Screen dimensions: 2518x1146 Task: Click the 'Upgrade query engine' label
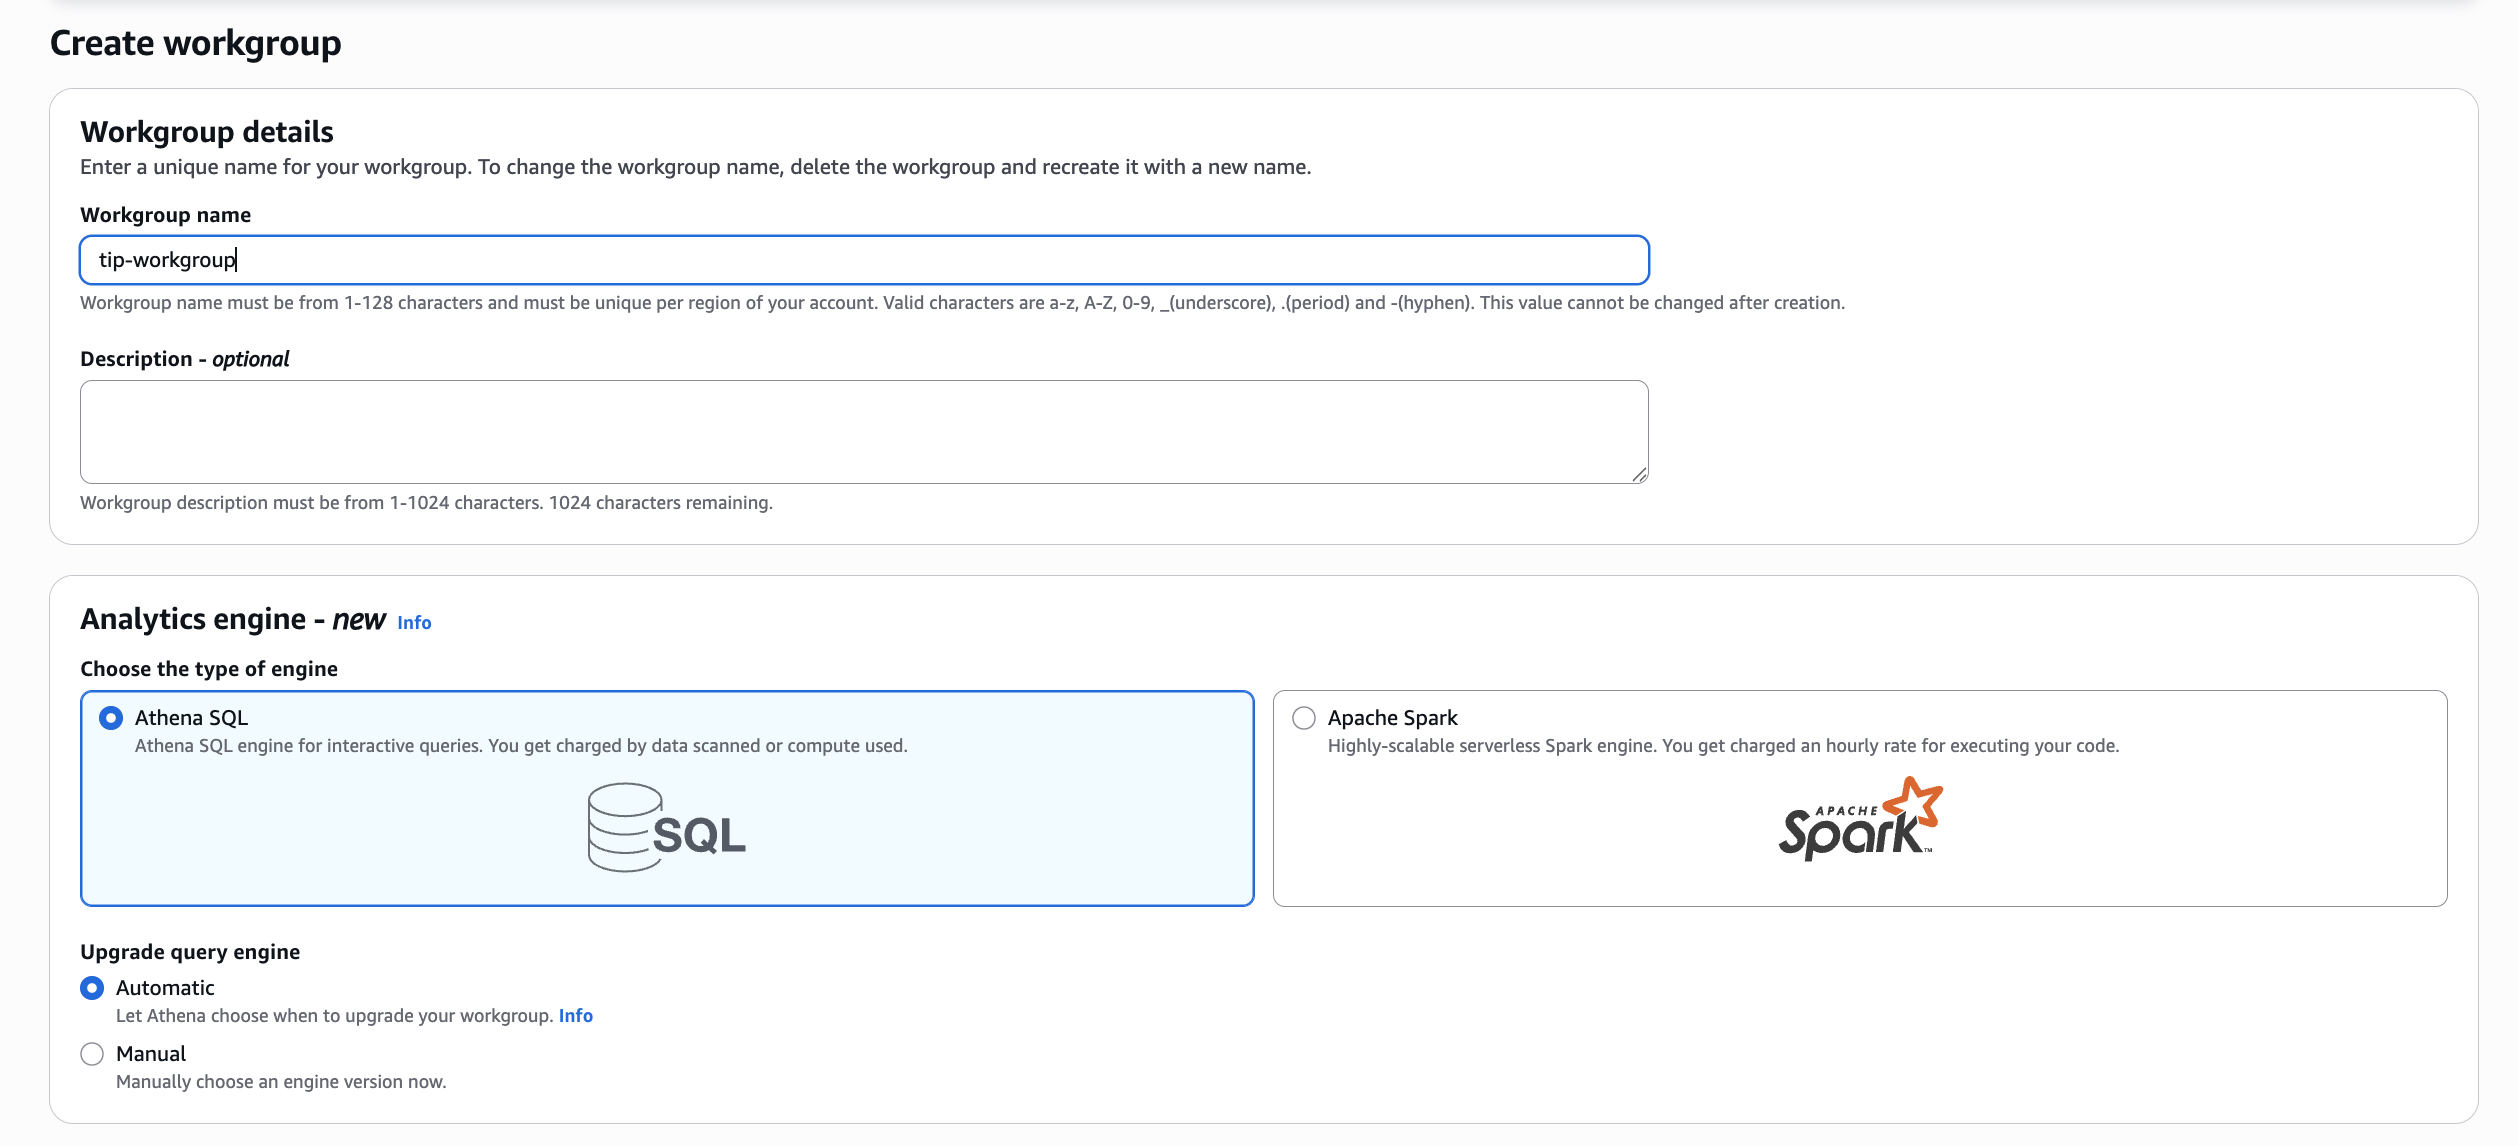pos(190,952)
